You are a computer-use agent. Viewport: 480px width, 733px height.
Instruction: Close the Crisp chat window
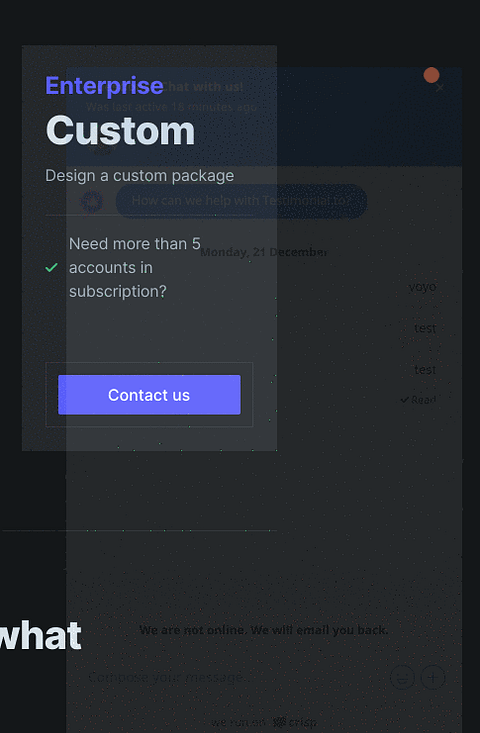439,88
